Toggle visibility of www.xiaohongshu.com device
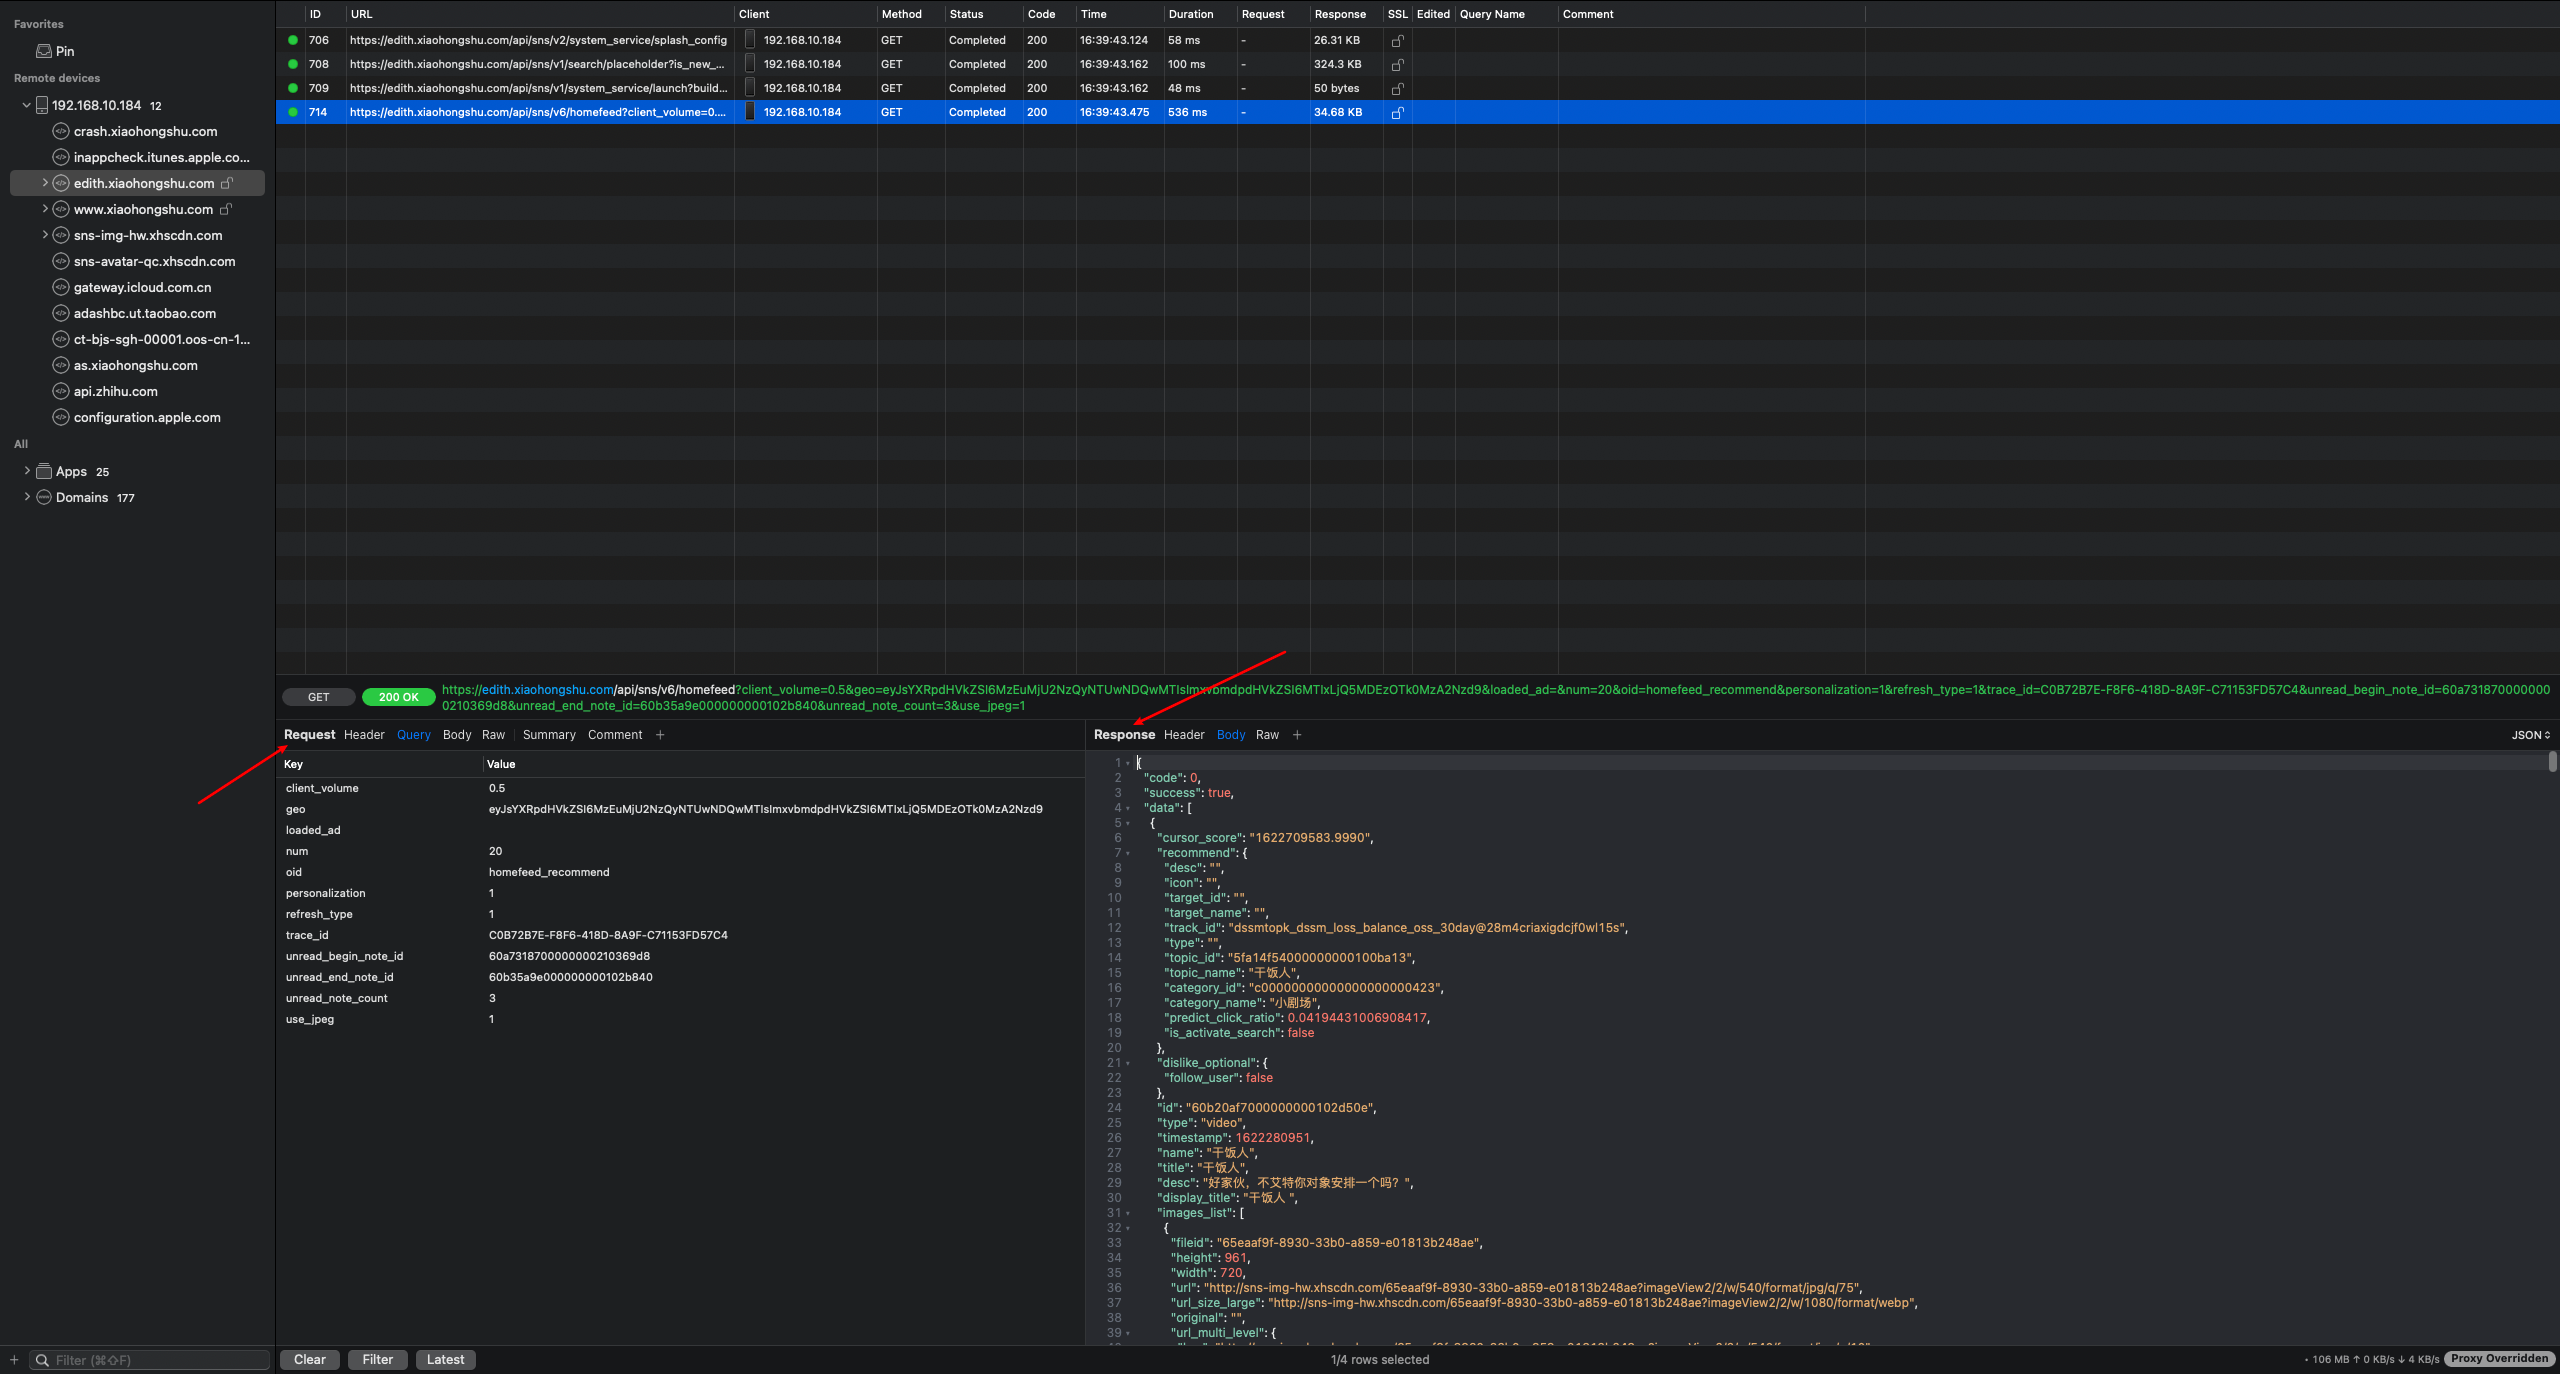2560x1374 pixels. [x=44, y=208]
